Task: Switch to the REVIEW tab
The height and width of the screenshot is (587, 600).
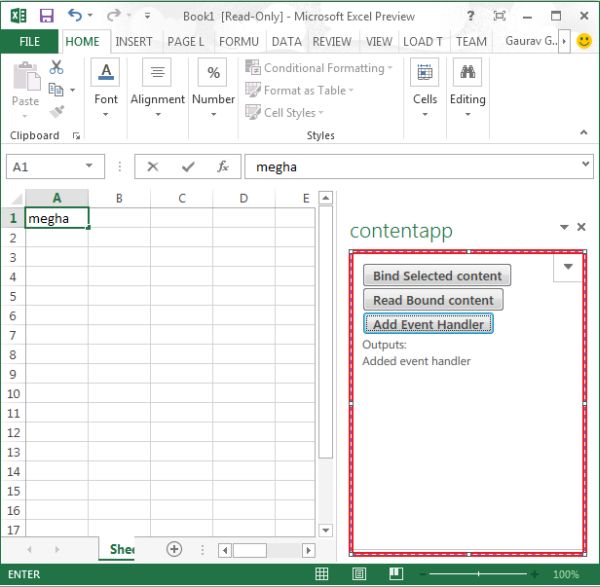Action: (332, 41)
